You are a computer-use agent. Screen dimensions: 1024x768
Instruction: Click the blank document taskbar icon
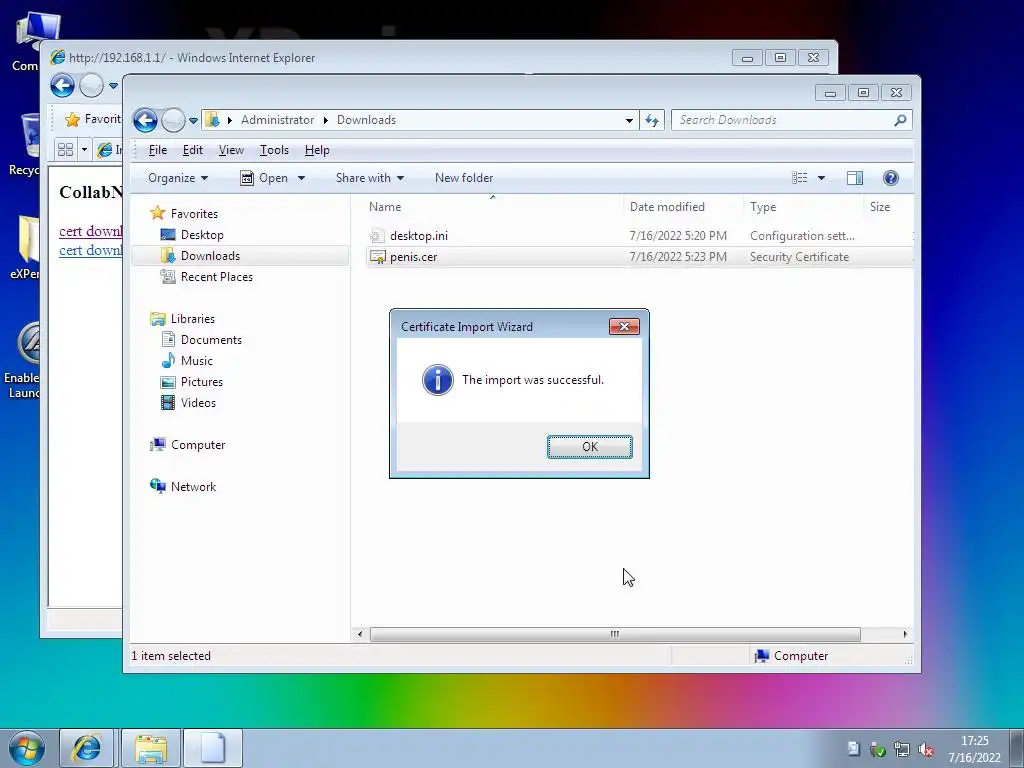(213, 748)
